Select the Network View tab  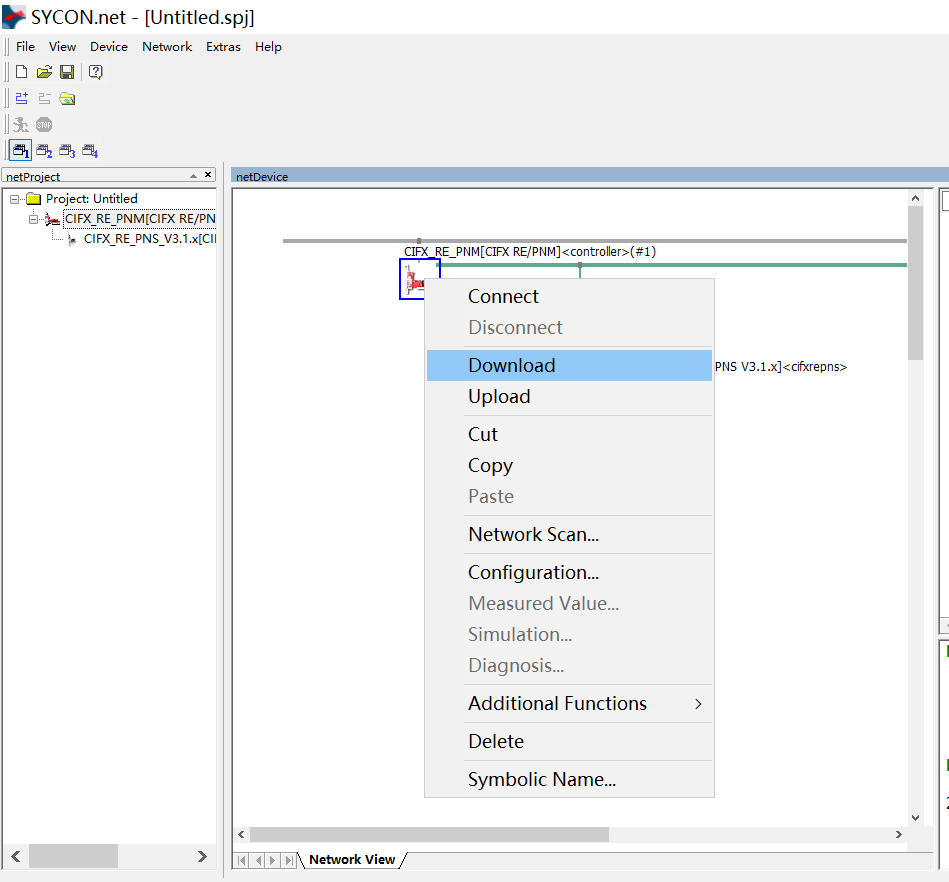pyautogui.click(x=351, y=859)
